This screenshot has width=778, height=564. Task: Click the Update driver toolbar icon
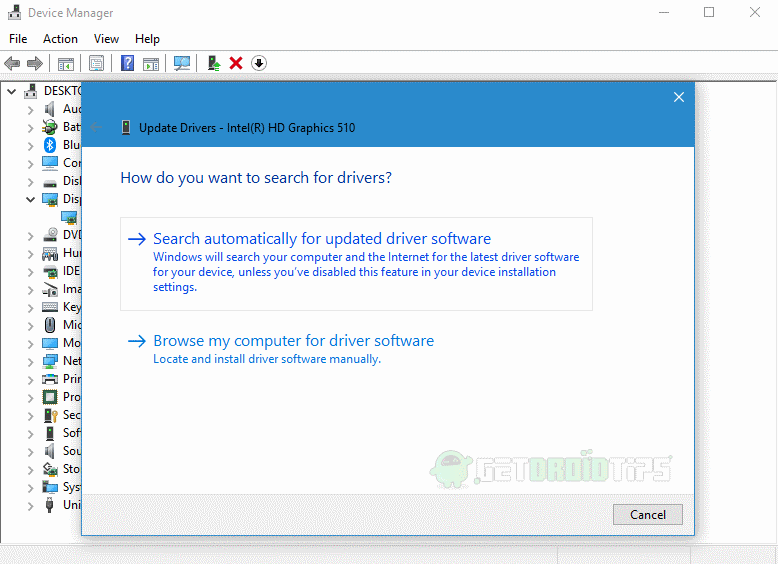pos(214,63)
